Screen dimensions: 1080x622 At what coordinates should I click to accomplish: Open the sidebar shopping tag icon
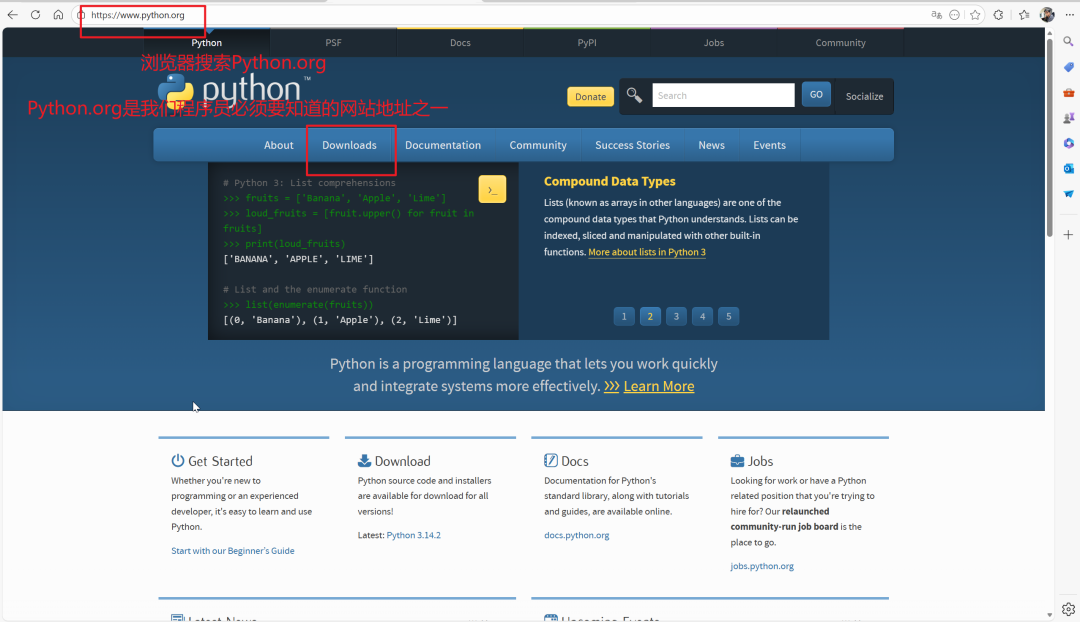click(x=1068, y=67)
